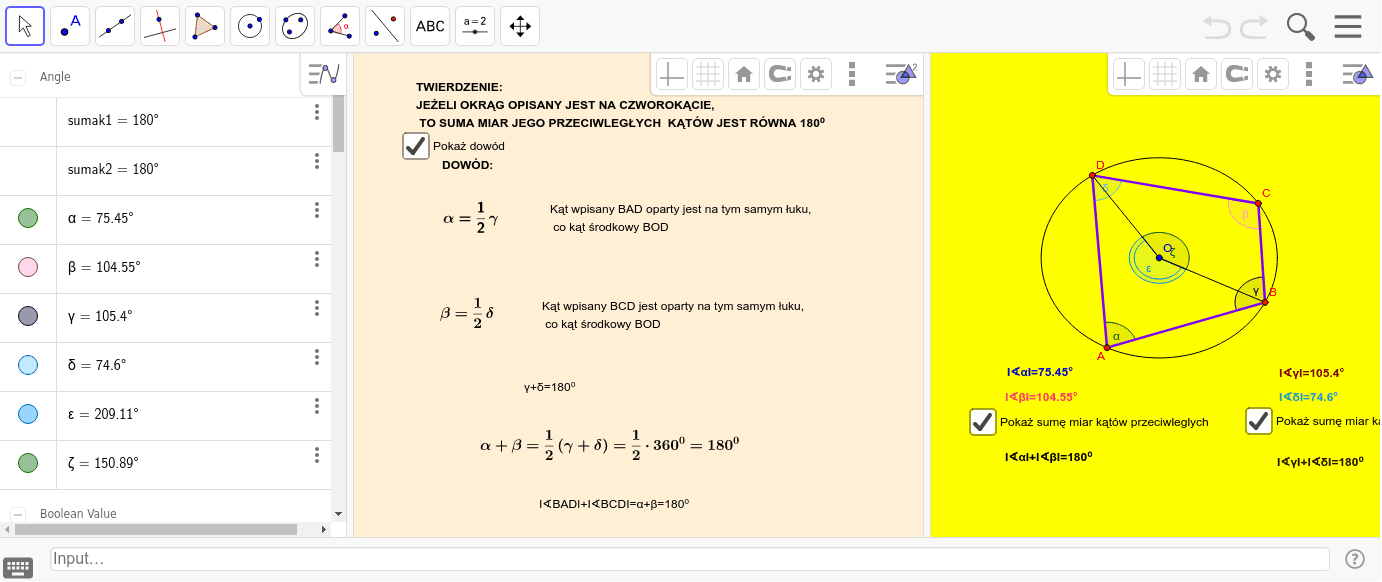
Task: Open more options dots in yellow view
Action: tap(1308, 74)
